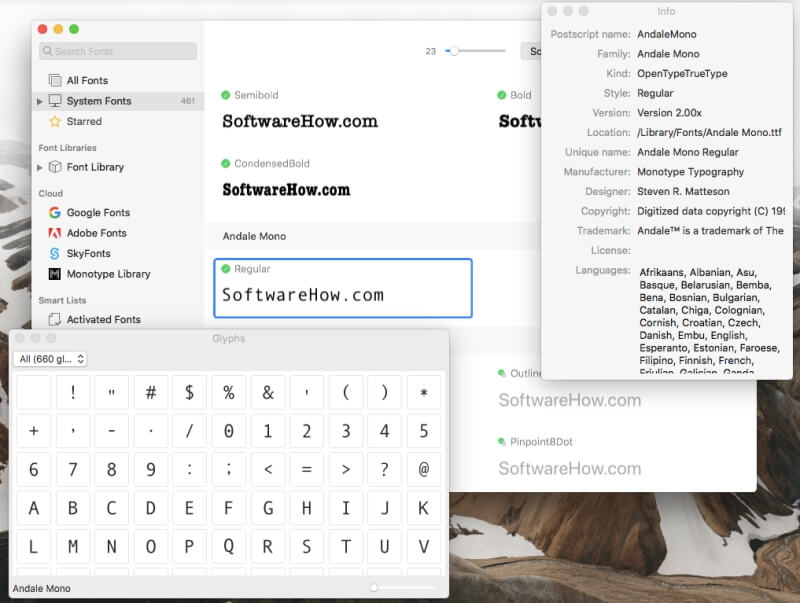Click the SkyFonts S icon

pos(55,254)
